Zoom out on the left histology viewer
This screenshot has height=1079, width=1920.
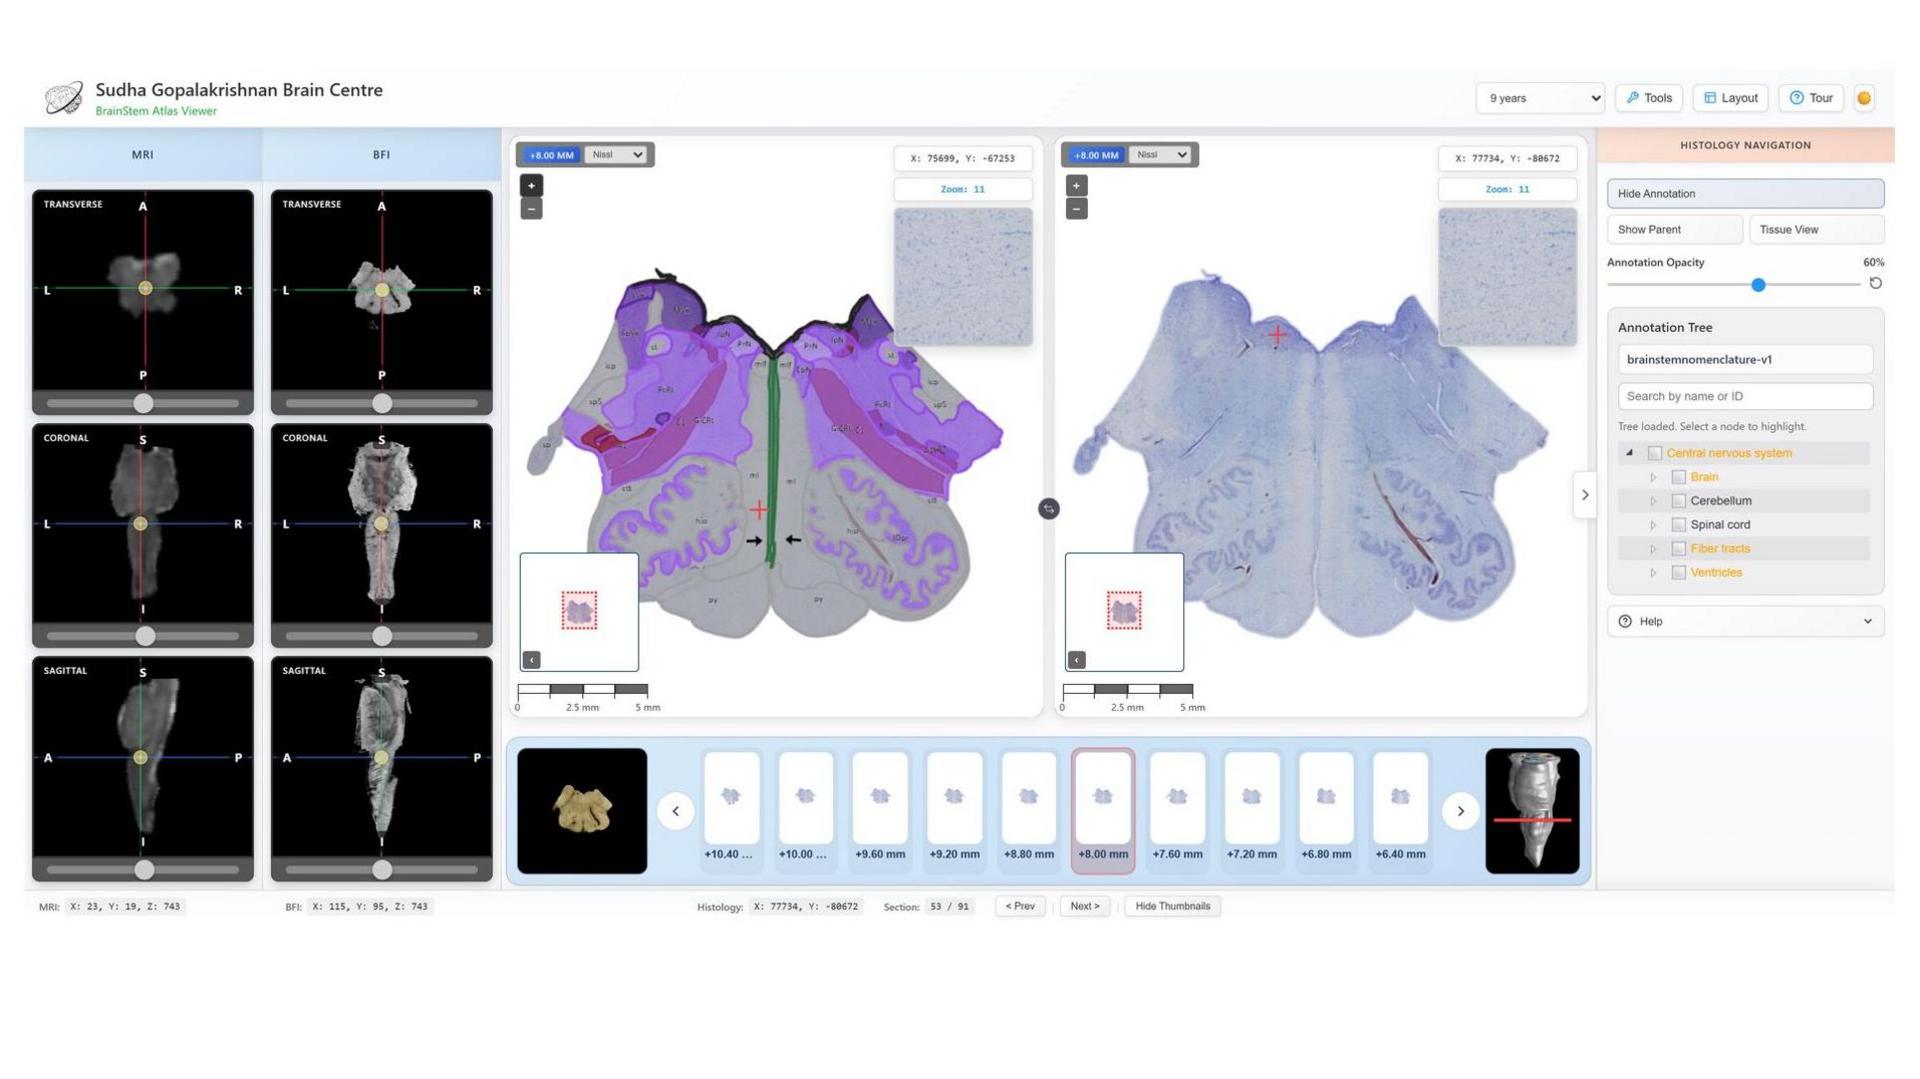(x=531, y=209)
